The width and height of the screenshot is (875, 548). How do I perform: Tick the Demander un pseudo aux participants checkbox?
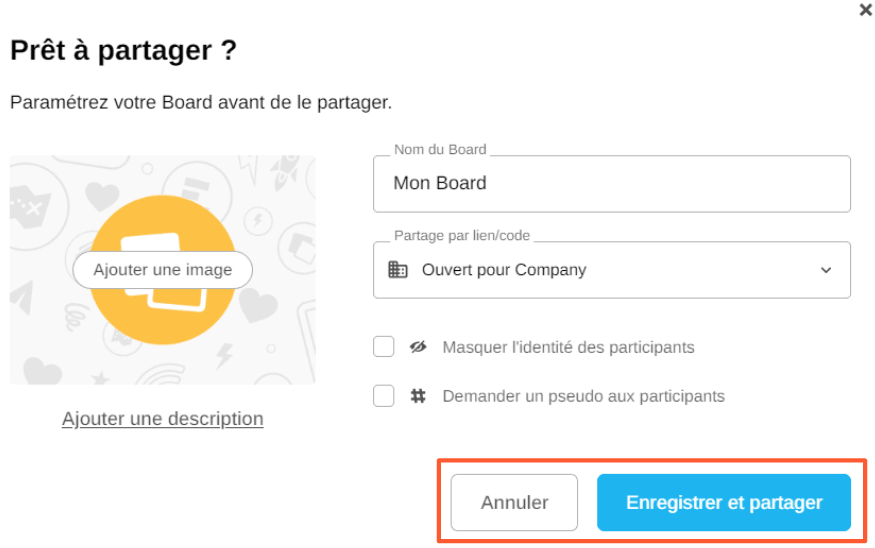click(384, 396)
